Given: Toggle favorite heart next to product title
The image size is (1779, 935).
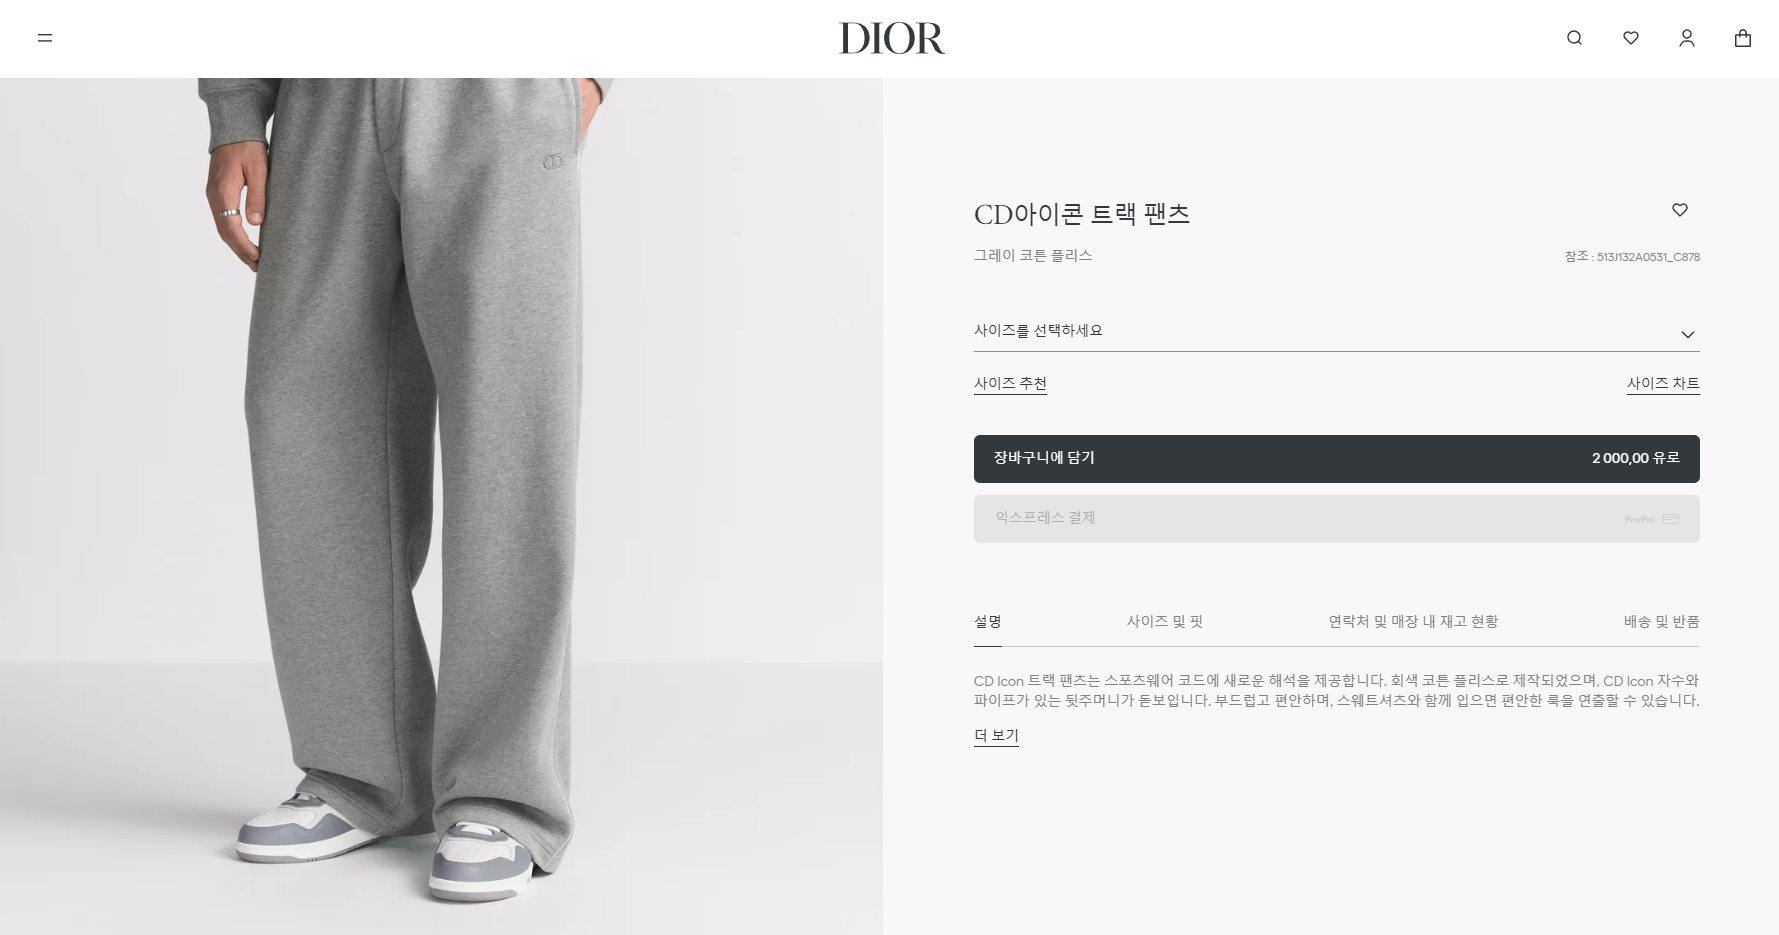Looking at the screenshot, I should pos(1680,210).
